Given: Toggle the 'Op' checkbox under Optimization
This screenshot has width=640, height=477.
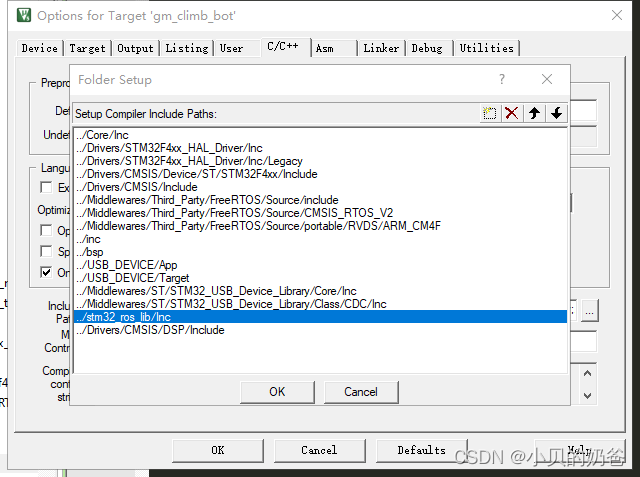Looking at the screenshot, I should click(x=46, y=230).
